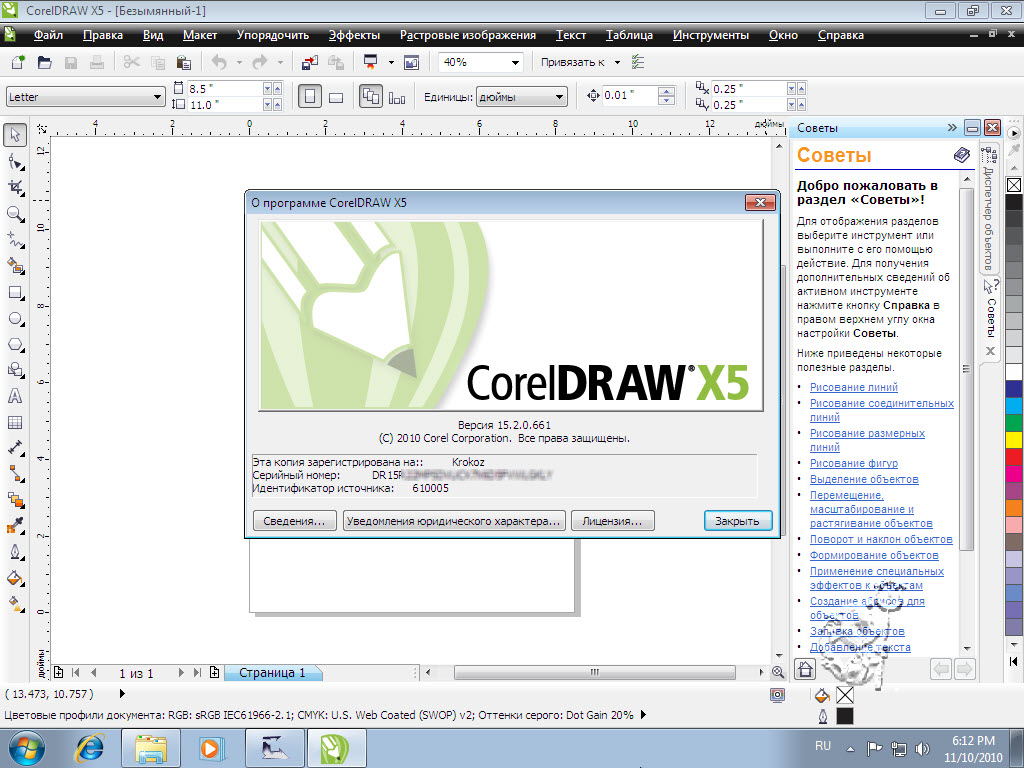Select the Freehand drawing tool
Screen dimensions: 1024x768
click(15, 240)
